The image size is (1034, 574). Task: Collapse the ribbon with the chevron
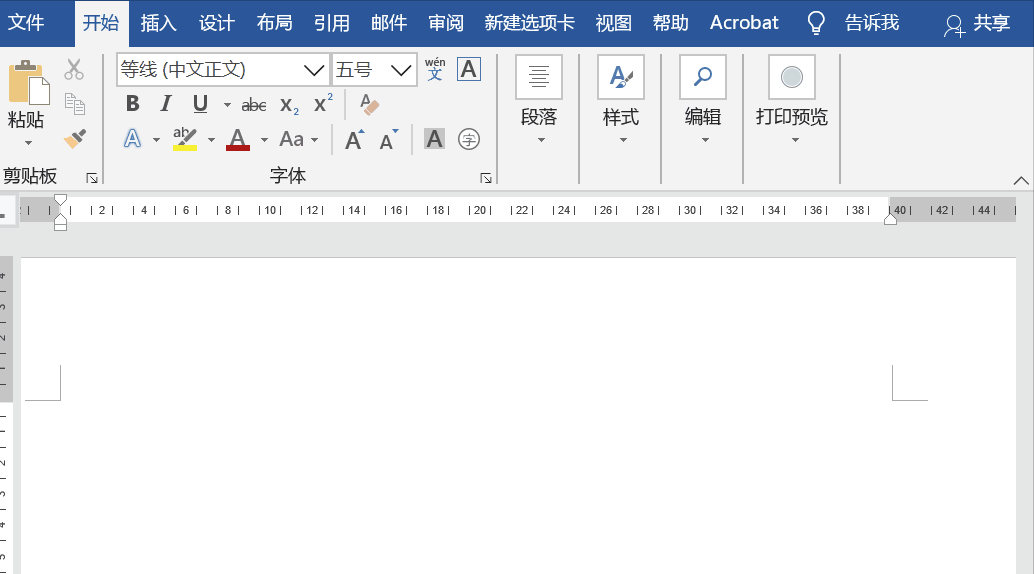pyautogui.click(x=1021, y=180)
